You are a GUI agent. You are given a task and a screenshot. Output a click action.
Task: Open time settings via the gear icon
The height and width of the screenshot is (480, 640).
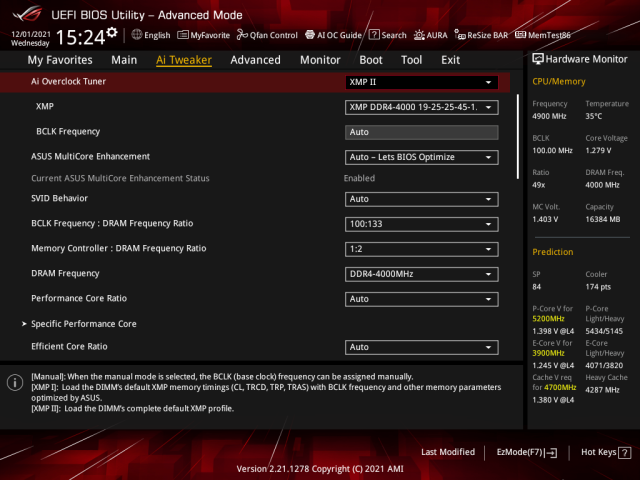point(112,32)
